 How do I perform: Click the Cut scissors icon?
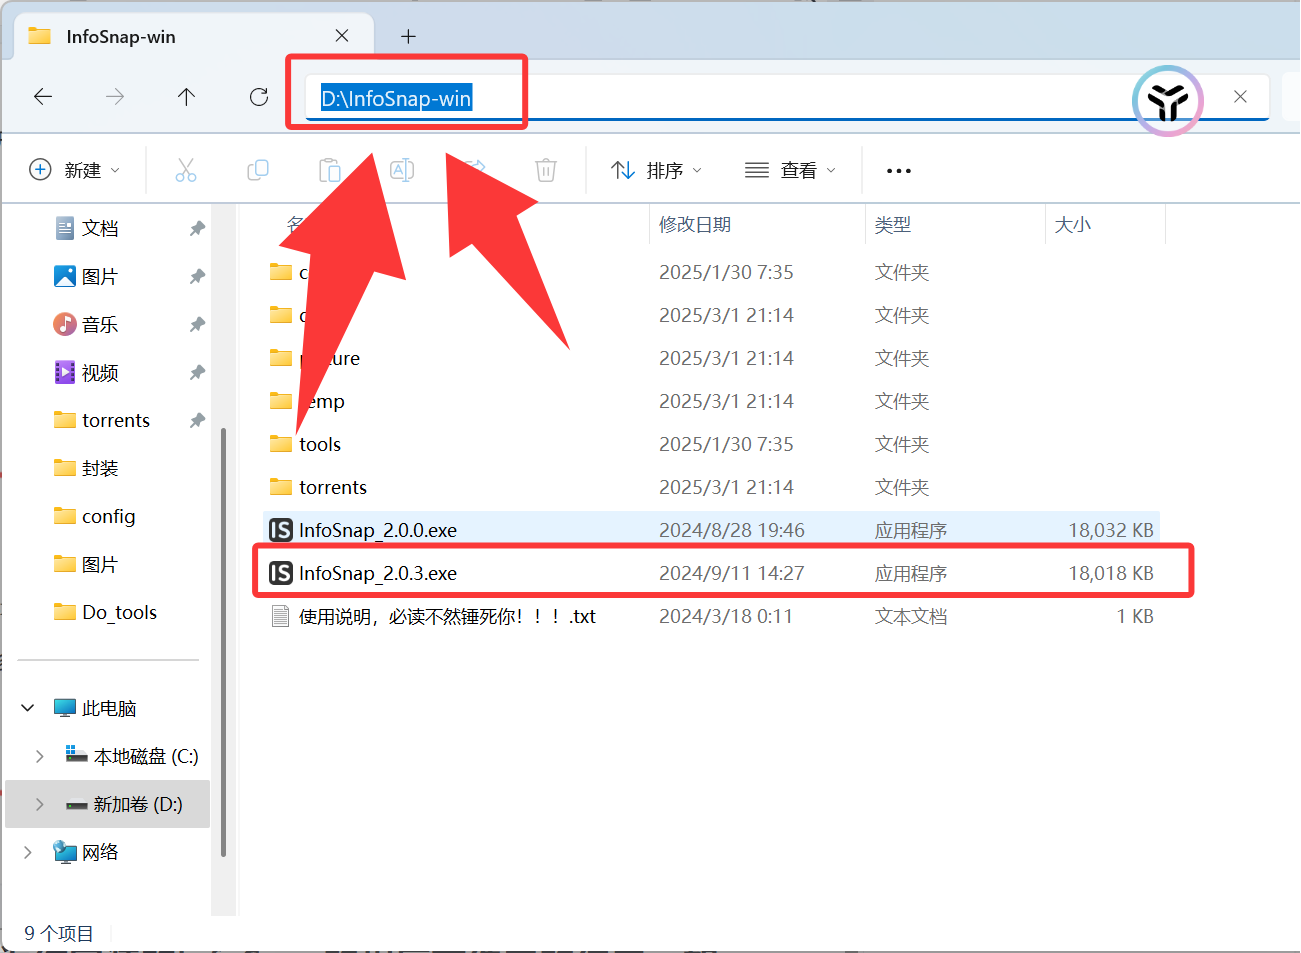[186, 170]
